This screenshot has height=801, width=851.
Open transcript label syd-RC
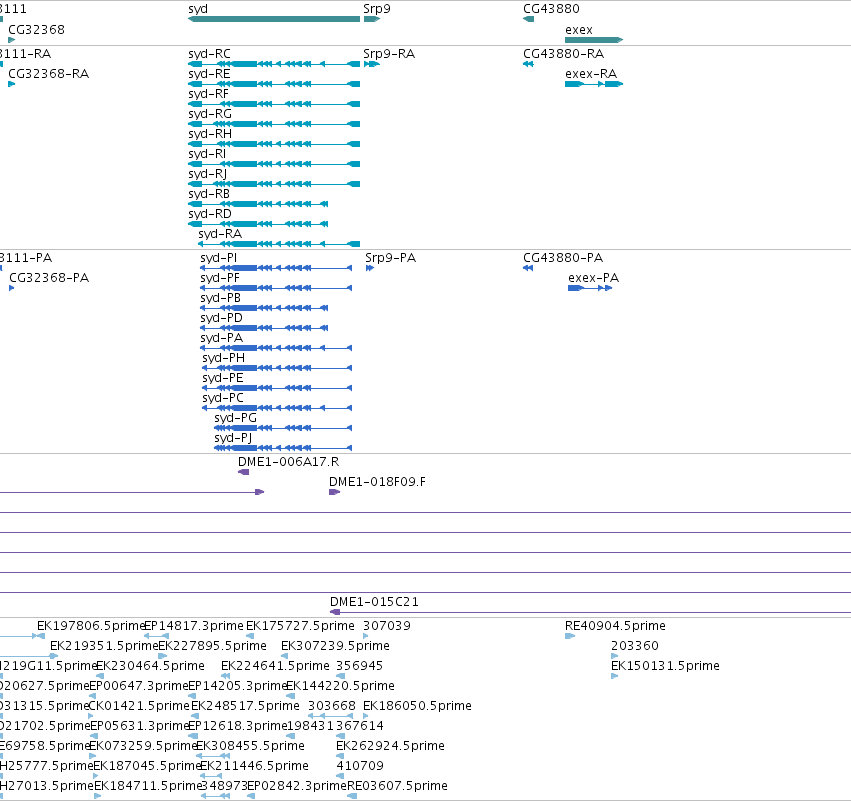209,54
